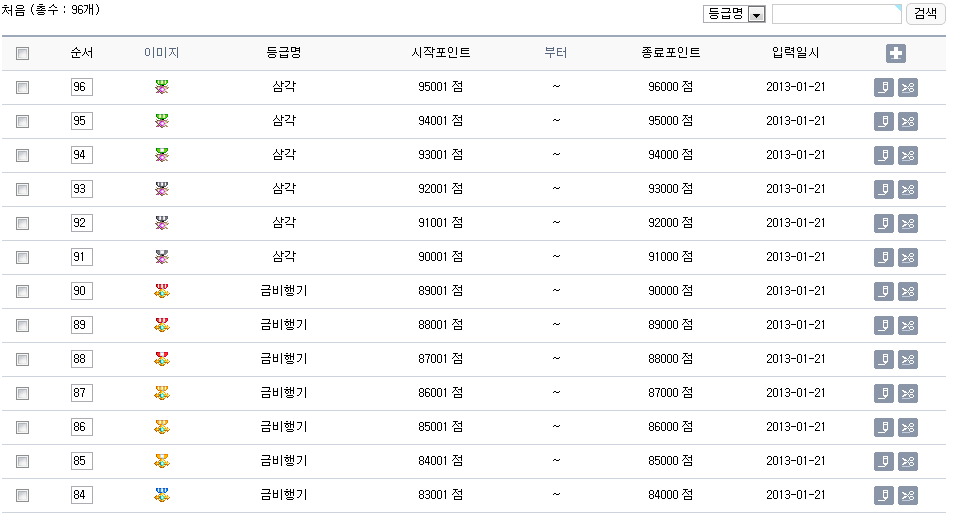Click the grade badge image in row 92

click(162, 223)
